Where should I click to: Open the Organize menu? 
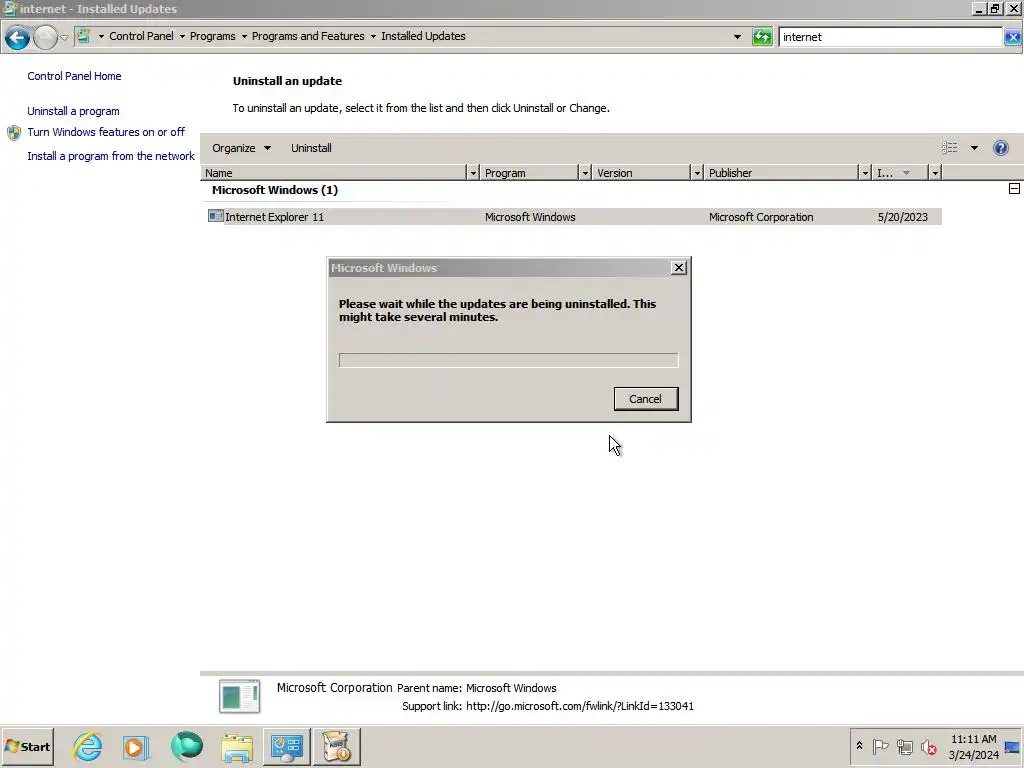pyautogui.click(x=241, y=148)
